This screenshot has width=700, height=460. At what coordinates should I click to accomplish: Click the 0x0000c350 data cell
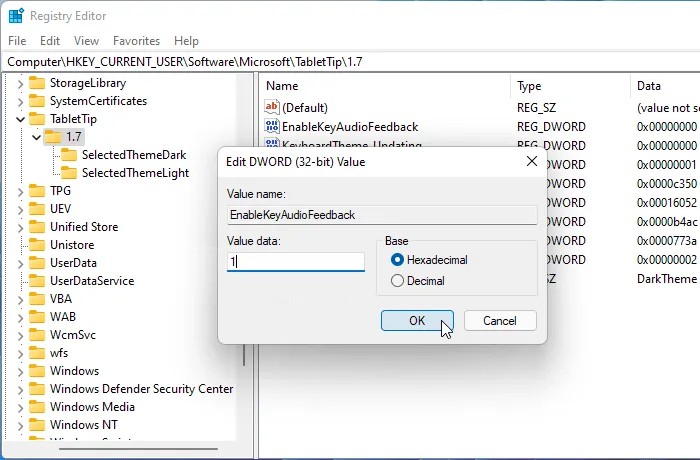(x=667, y=184)
